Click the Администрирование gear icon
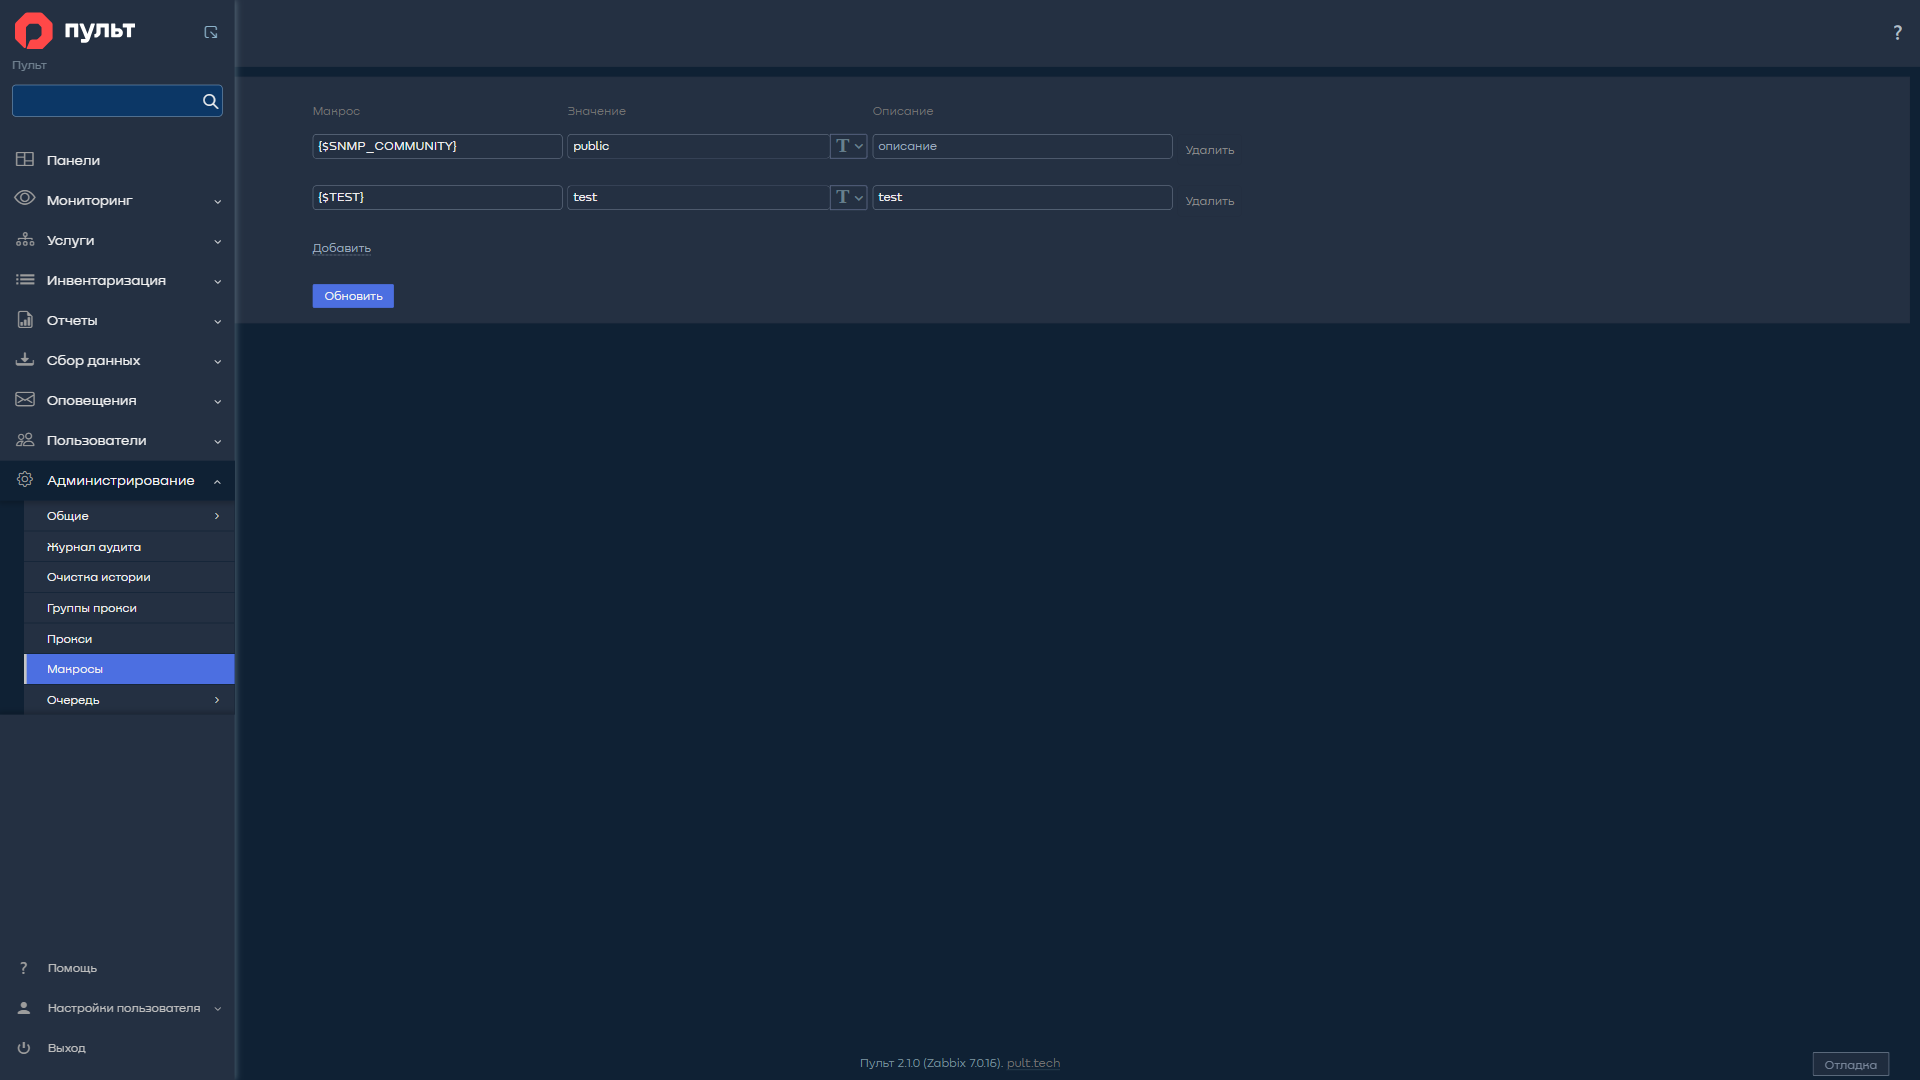This screenshot has width=1920, height=1080. tap(25, 480)
